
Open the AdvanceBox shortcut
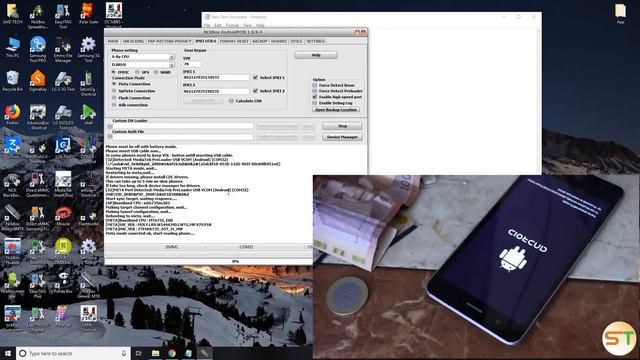[38, 116]
